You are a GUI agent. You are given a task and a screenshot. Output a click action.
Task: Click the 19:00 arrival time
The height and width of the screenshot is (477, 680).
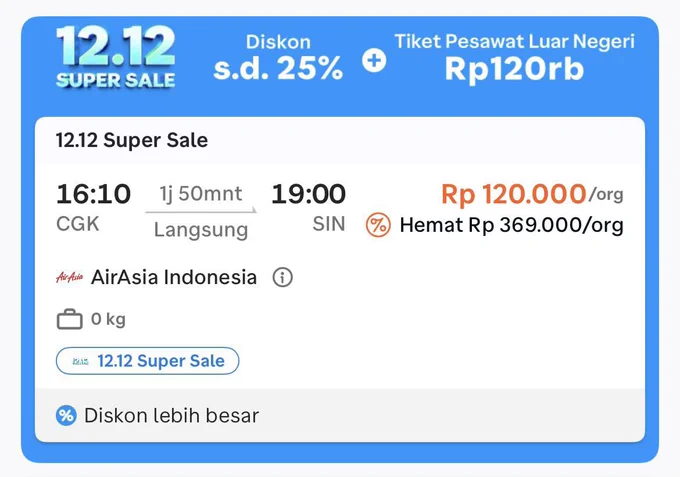308,193
